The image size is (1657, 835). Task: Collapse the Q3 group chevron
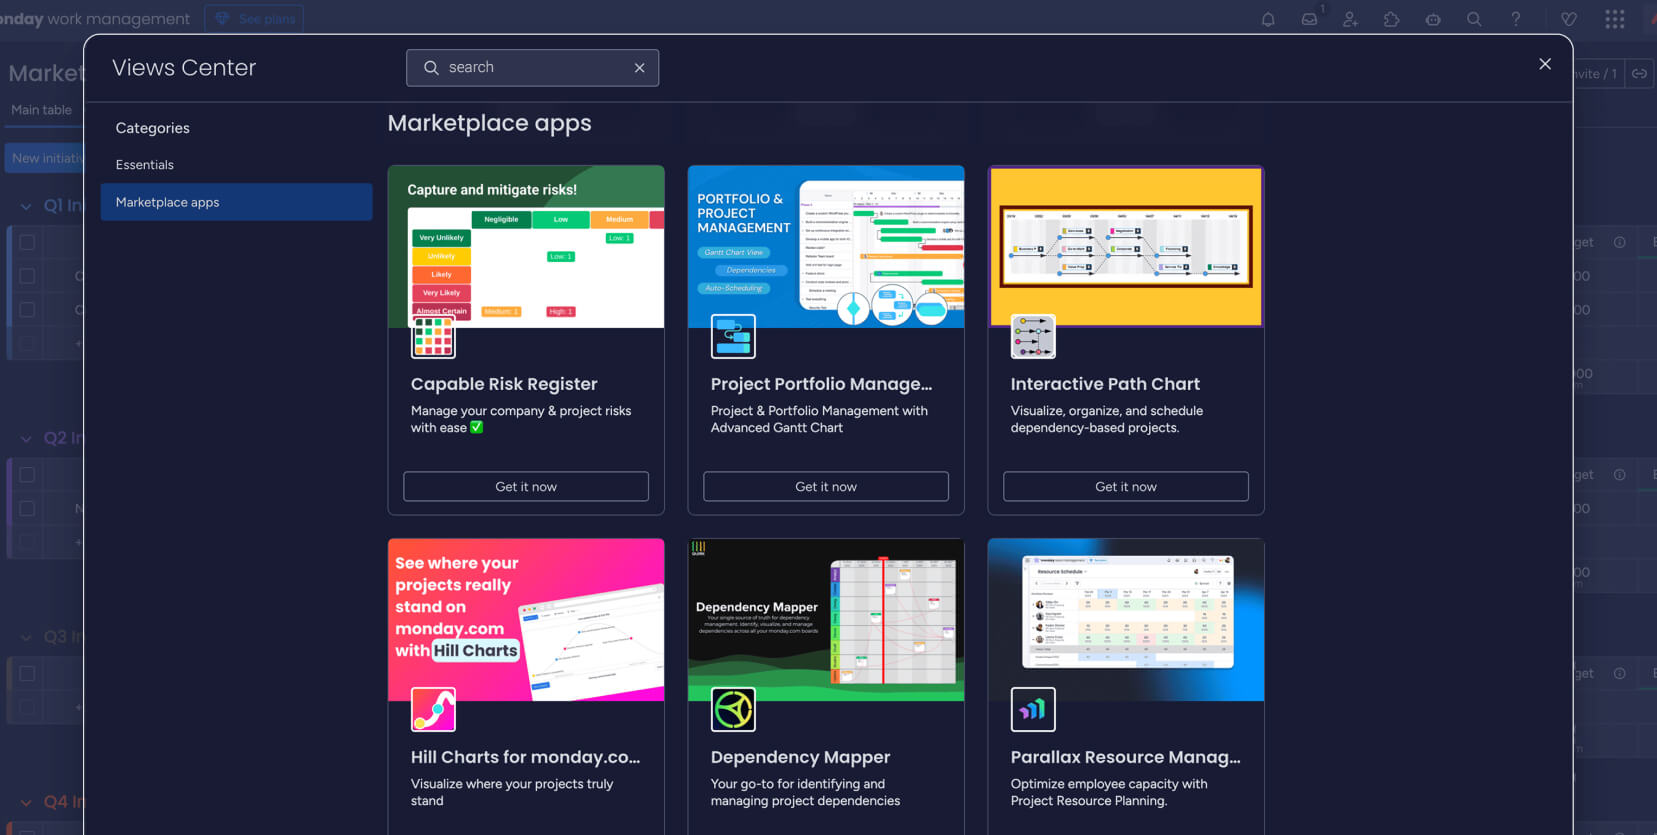tap(26, 637)
